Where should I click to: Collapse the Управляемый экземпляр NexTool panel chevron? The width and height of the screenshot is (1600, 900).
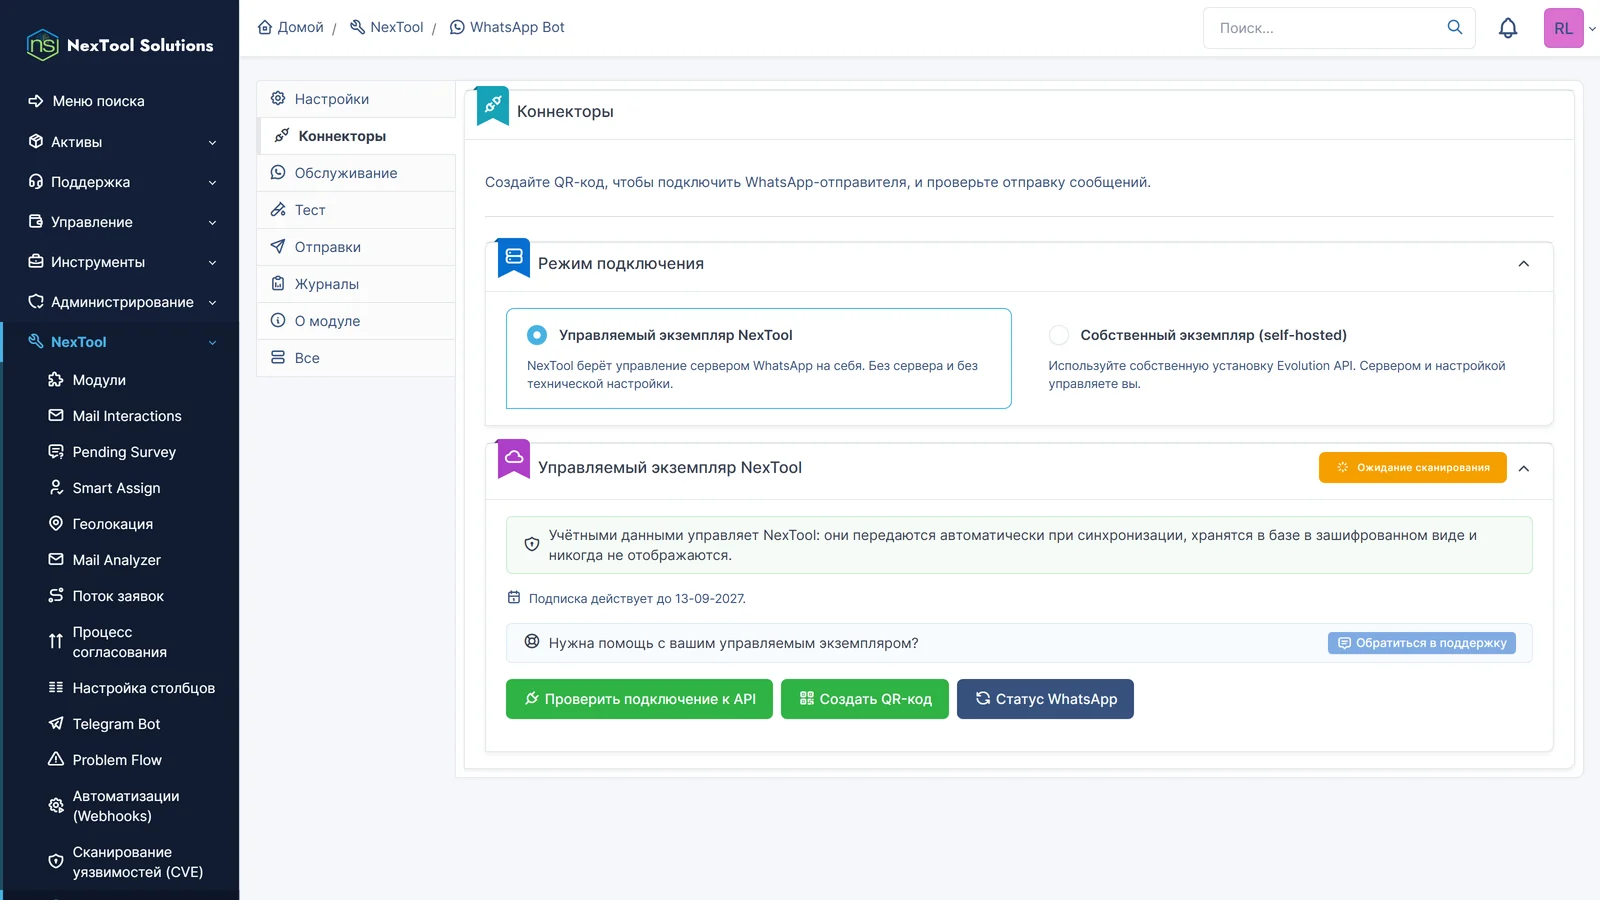(x=1524, y=468)
